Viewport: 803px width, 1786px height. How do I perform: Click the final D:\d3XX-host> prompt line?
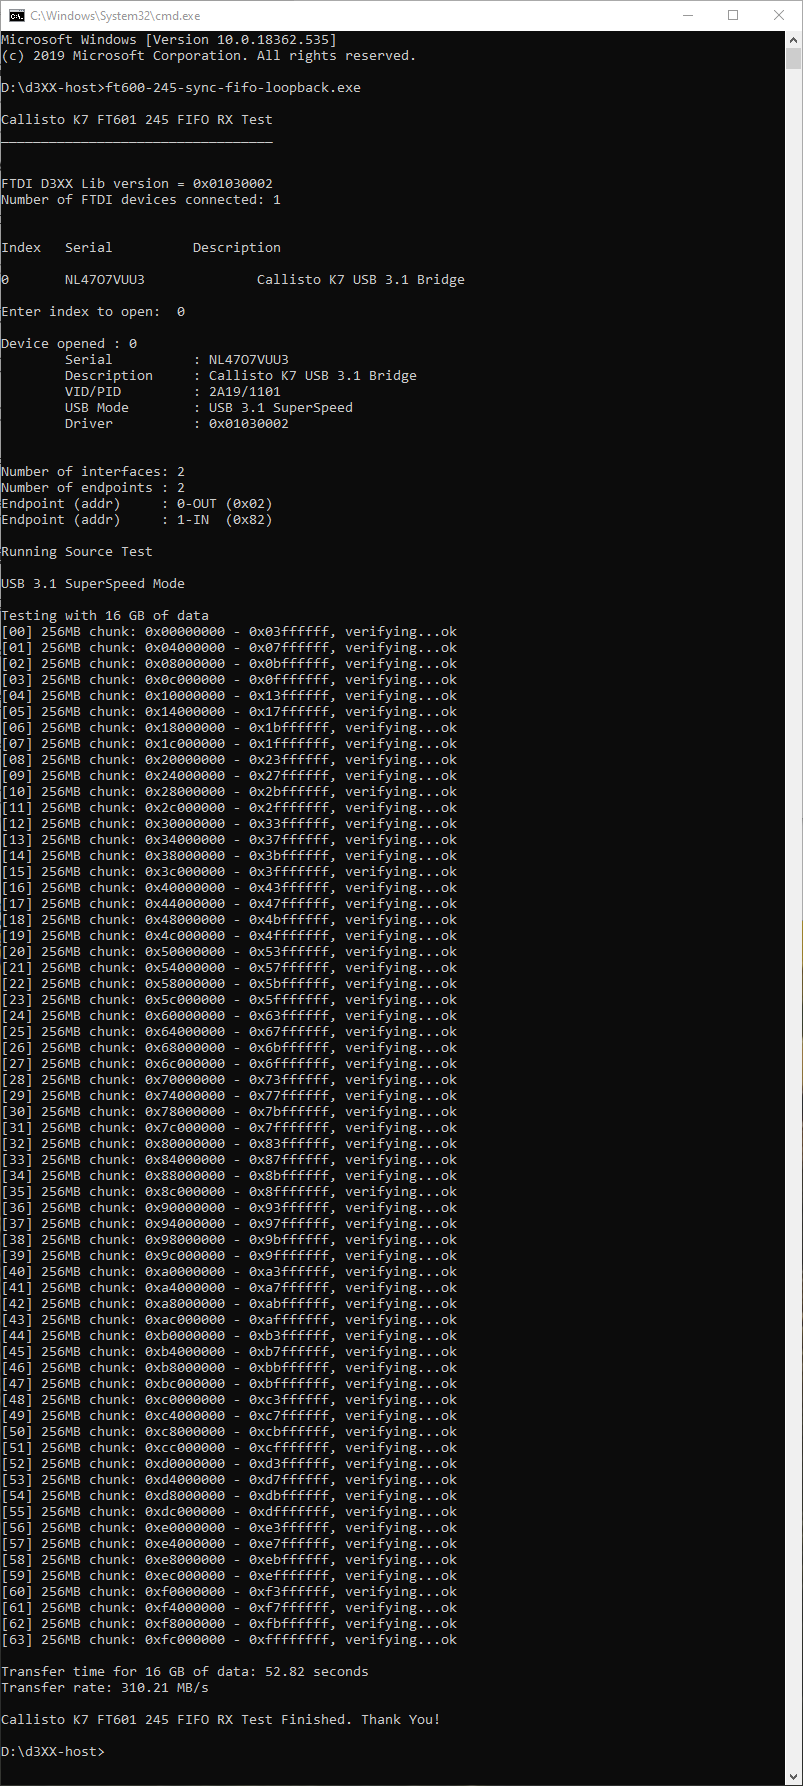[x=53, y=1751]
